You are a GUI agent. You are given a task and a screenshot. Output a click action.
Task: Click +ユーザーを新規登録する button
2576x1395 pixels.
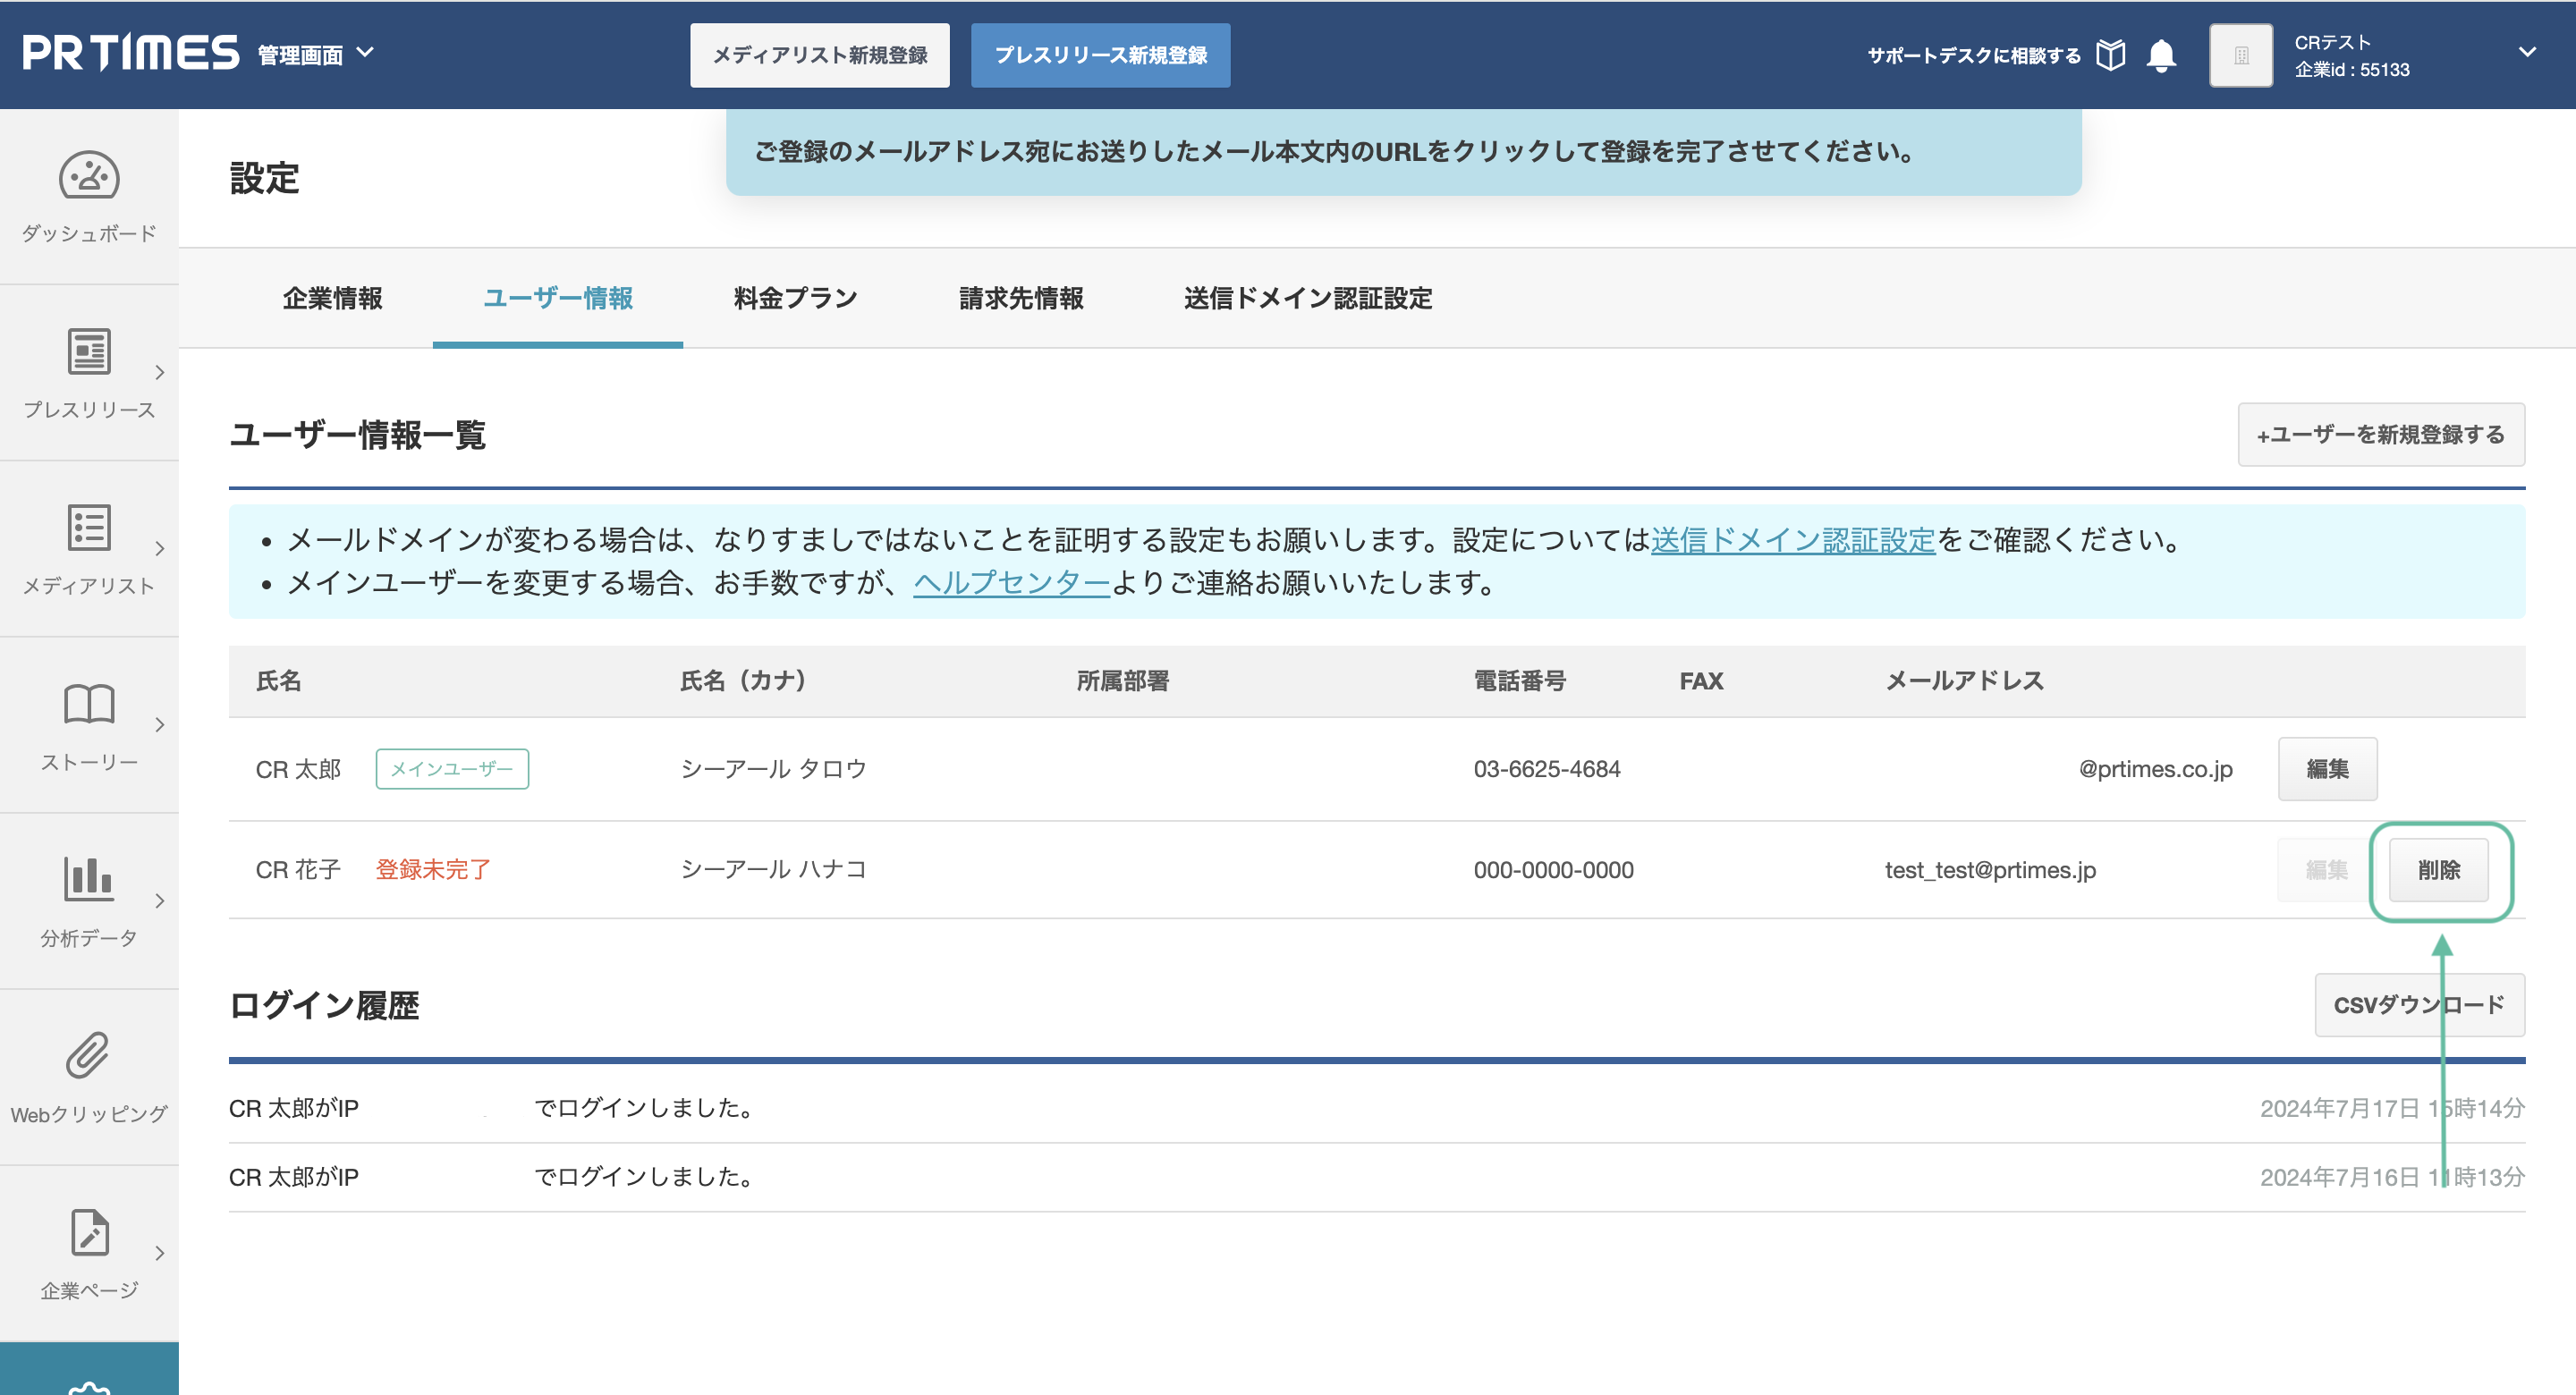(x=2380, y=435)
